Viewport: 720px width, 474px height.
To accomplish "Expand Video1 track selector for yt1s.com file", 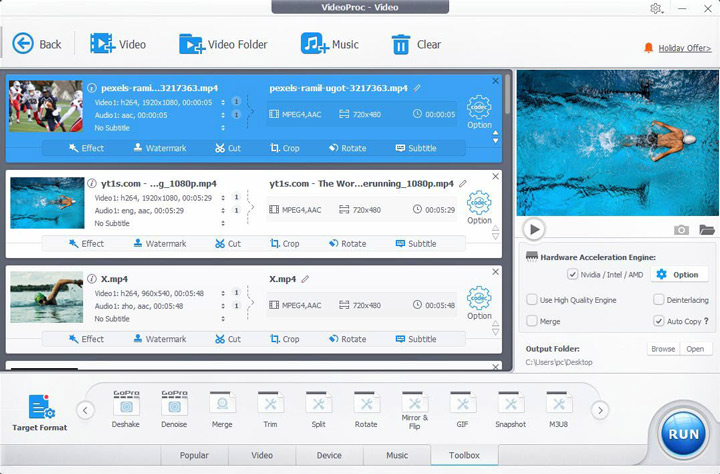I will [223, 198].
